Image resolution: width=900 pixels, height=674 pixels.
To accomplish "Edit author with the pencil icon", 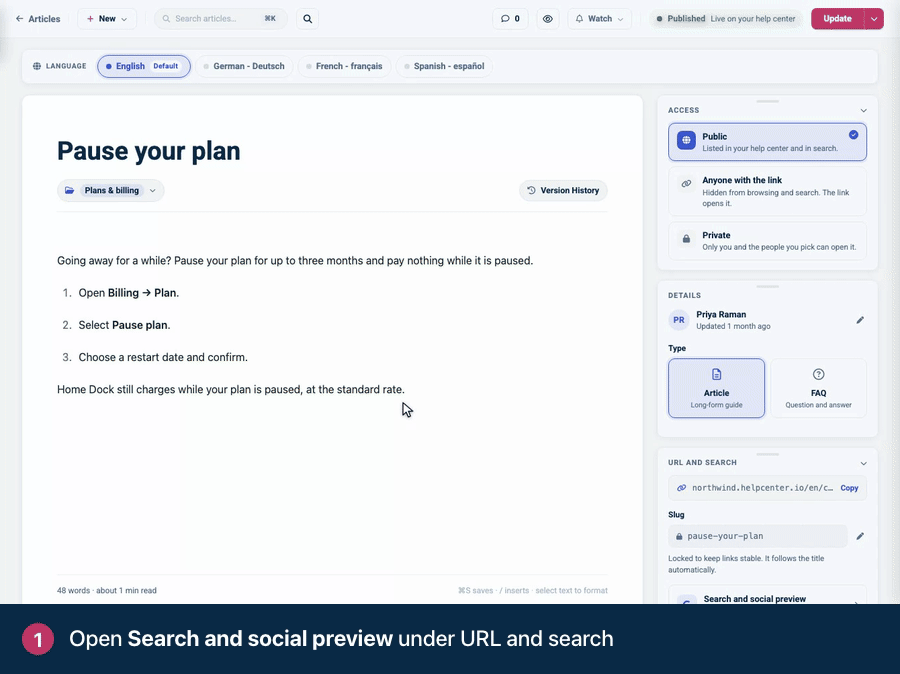I will 860,320.
